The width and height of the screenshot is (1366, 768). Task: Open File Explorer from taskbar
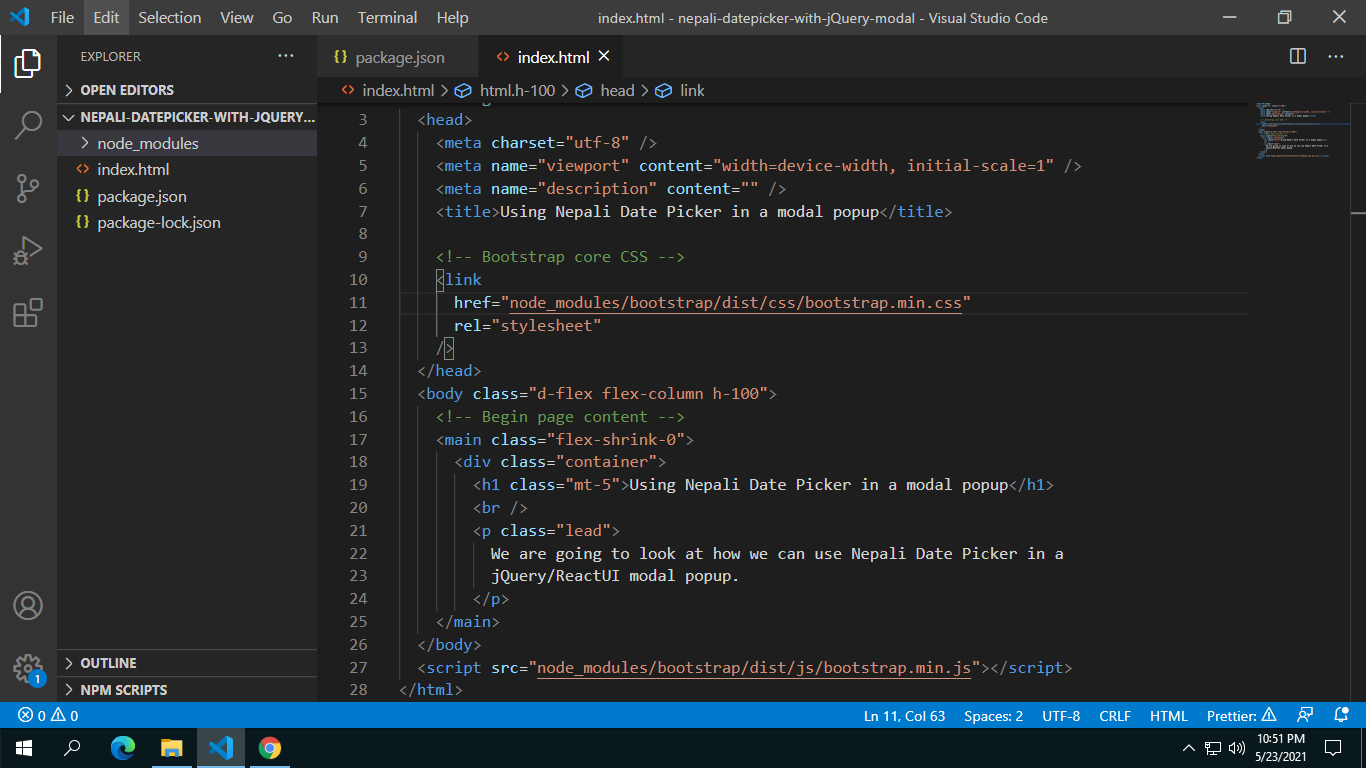[171, 748]
